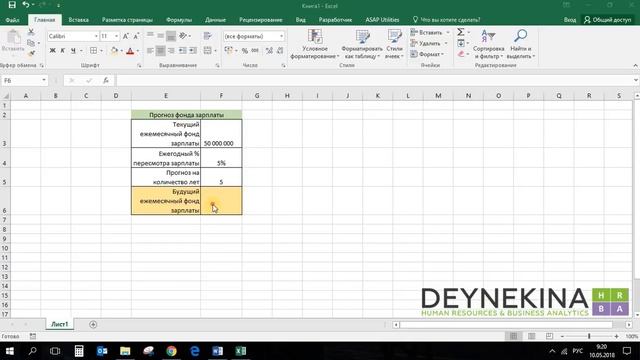
Task: Open Сортировка и фильтр menu
Action: 489,44
